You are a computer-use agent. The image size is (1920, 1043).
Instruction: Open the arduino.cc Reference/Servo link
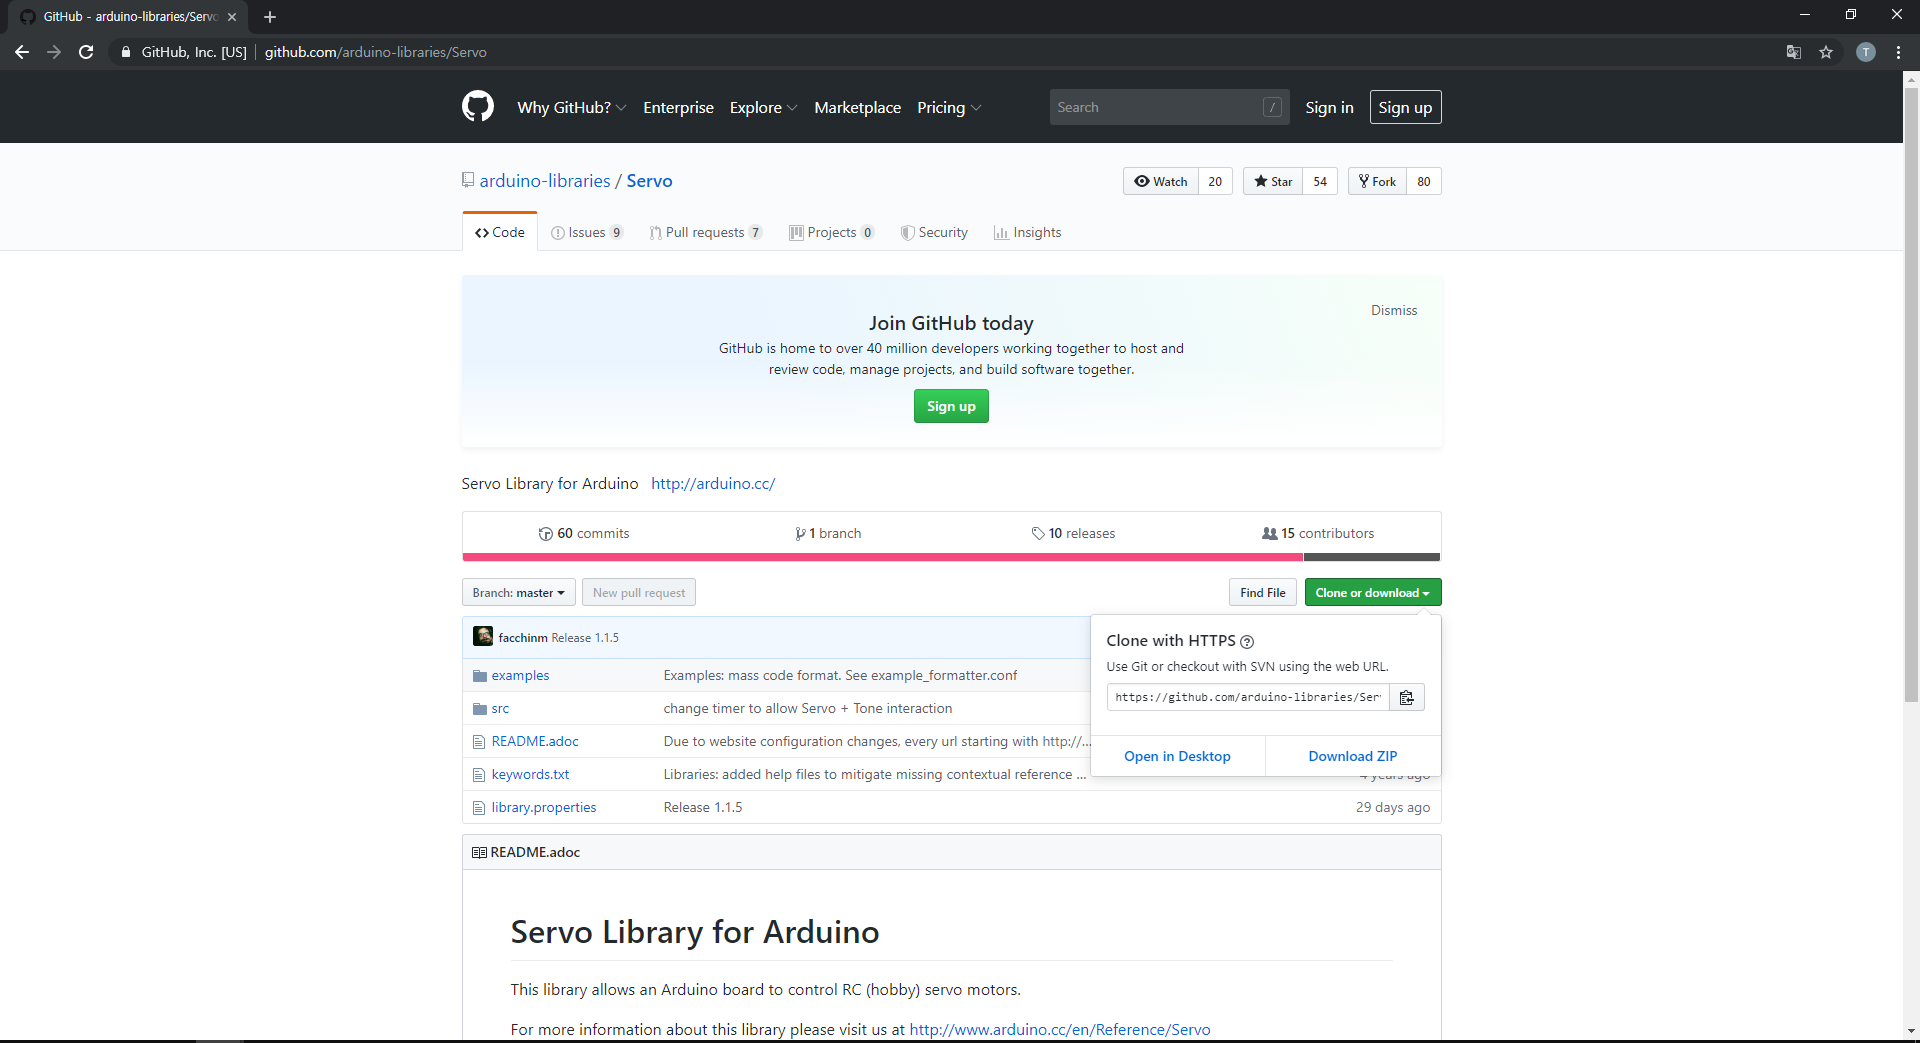pyautogui.click(x=1060, y=1029)
